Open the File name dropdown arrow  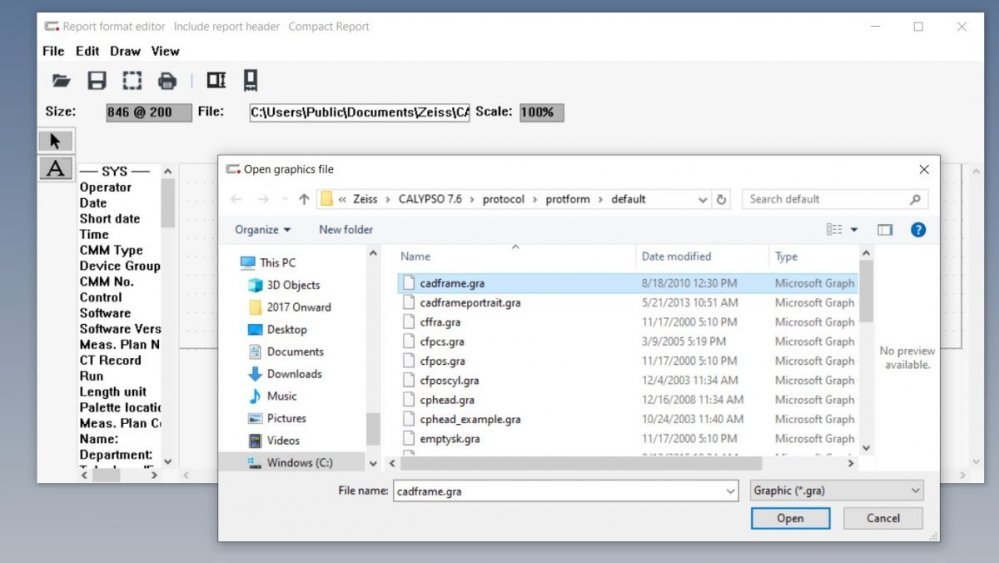click(x=730, y=491)
